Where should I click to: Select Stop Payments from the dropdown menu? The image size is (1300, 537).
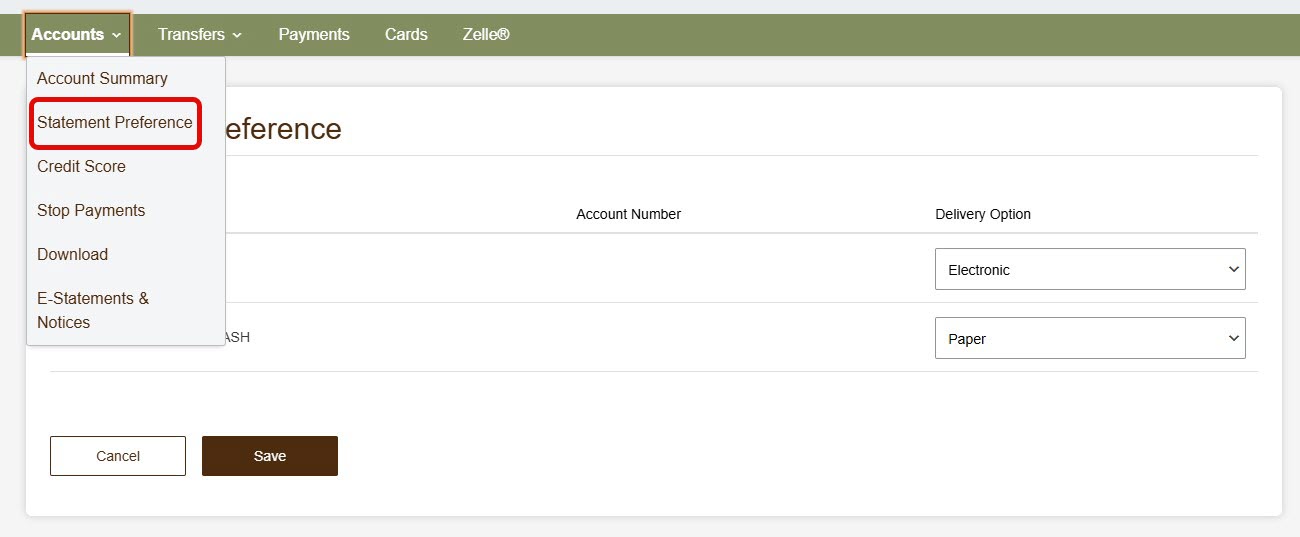pos(91,210)
